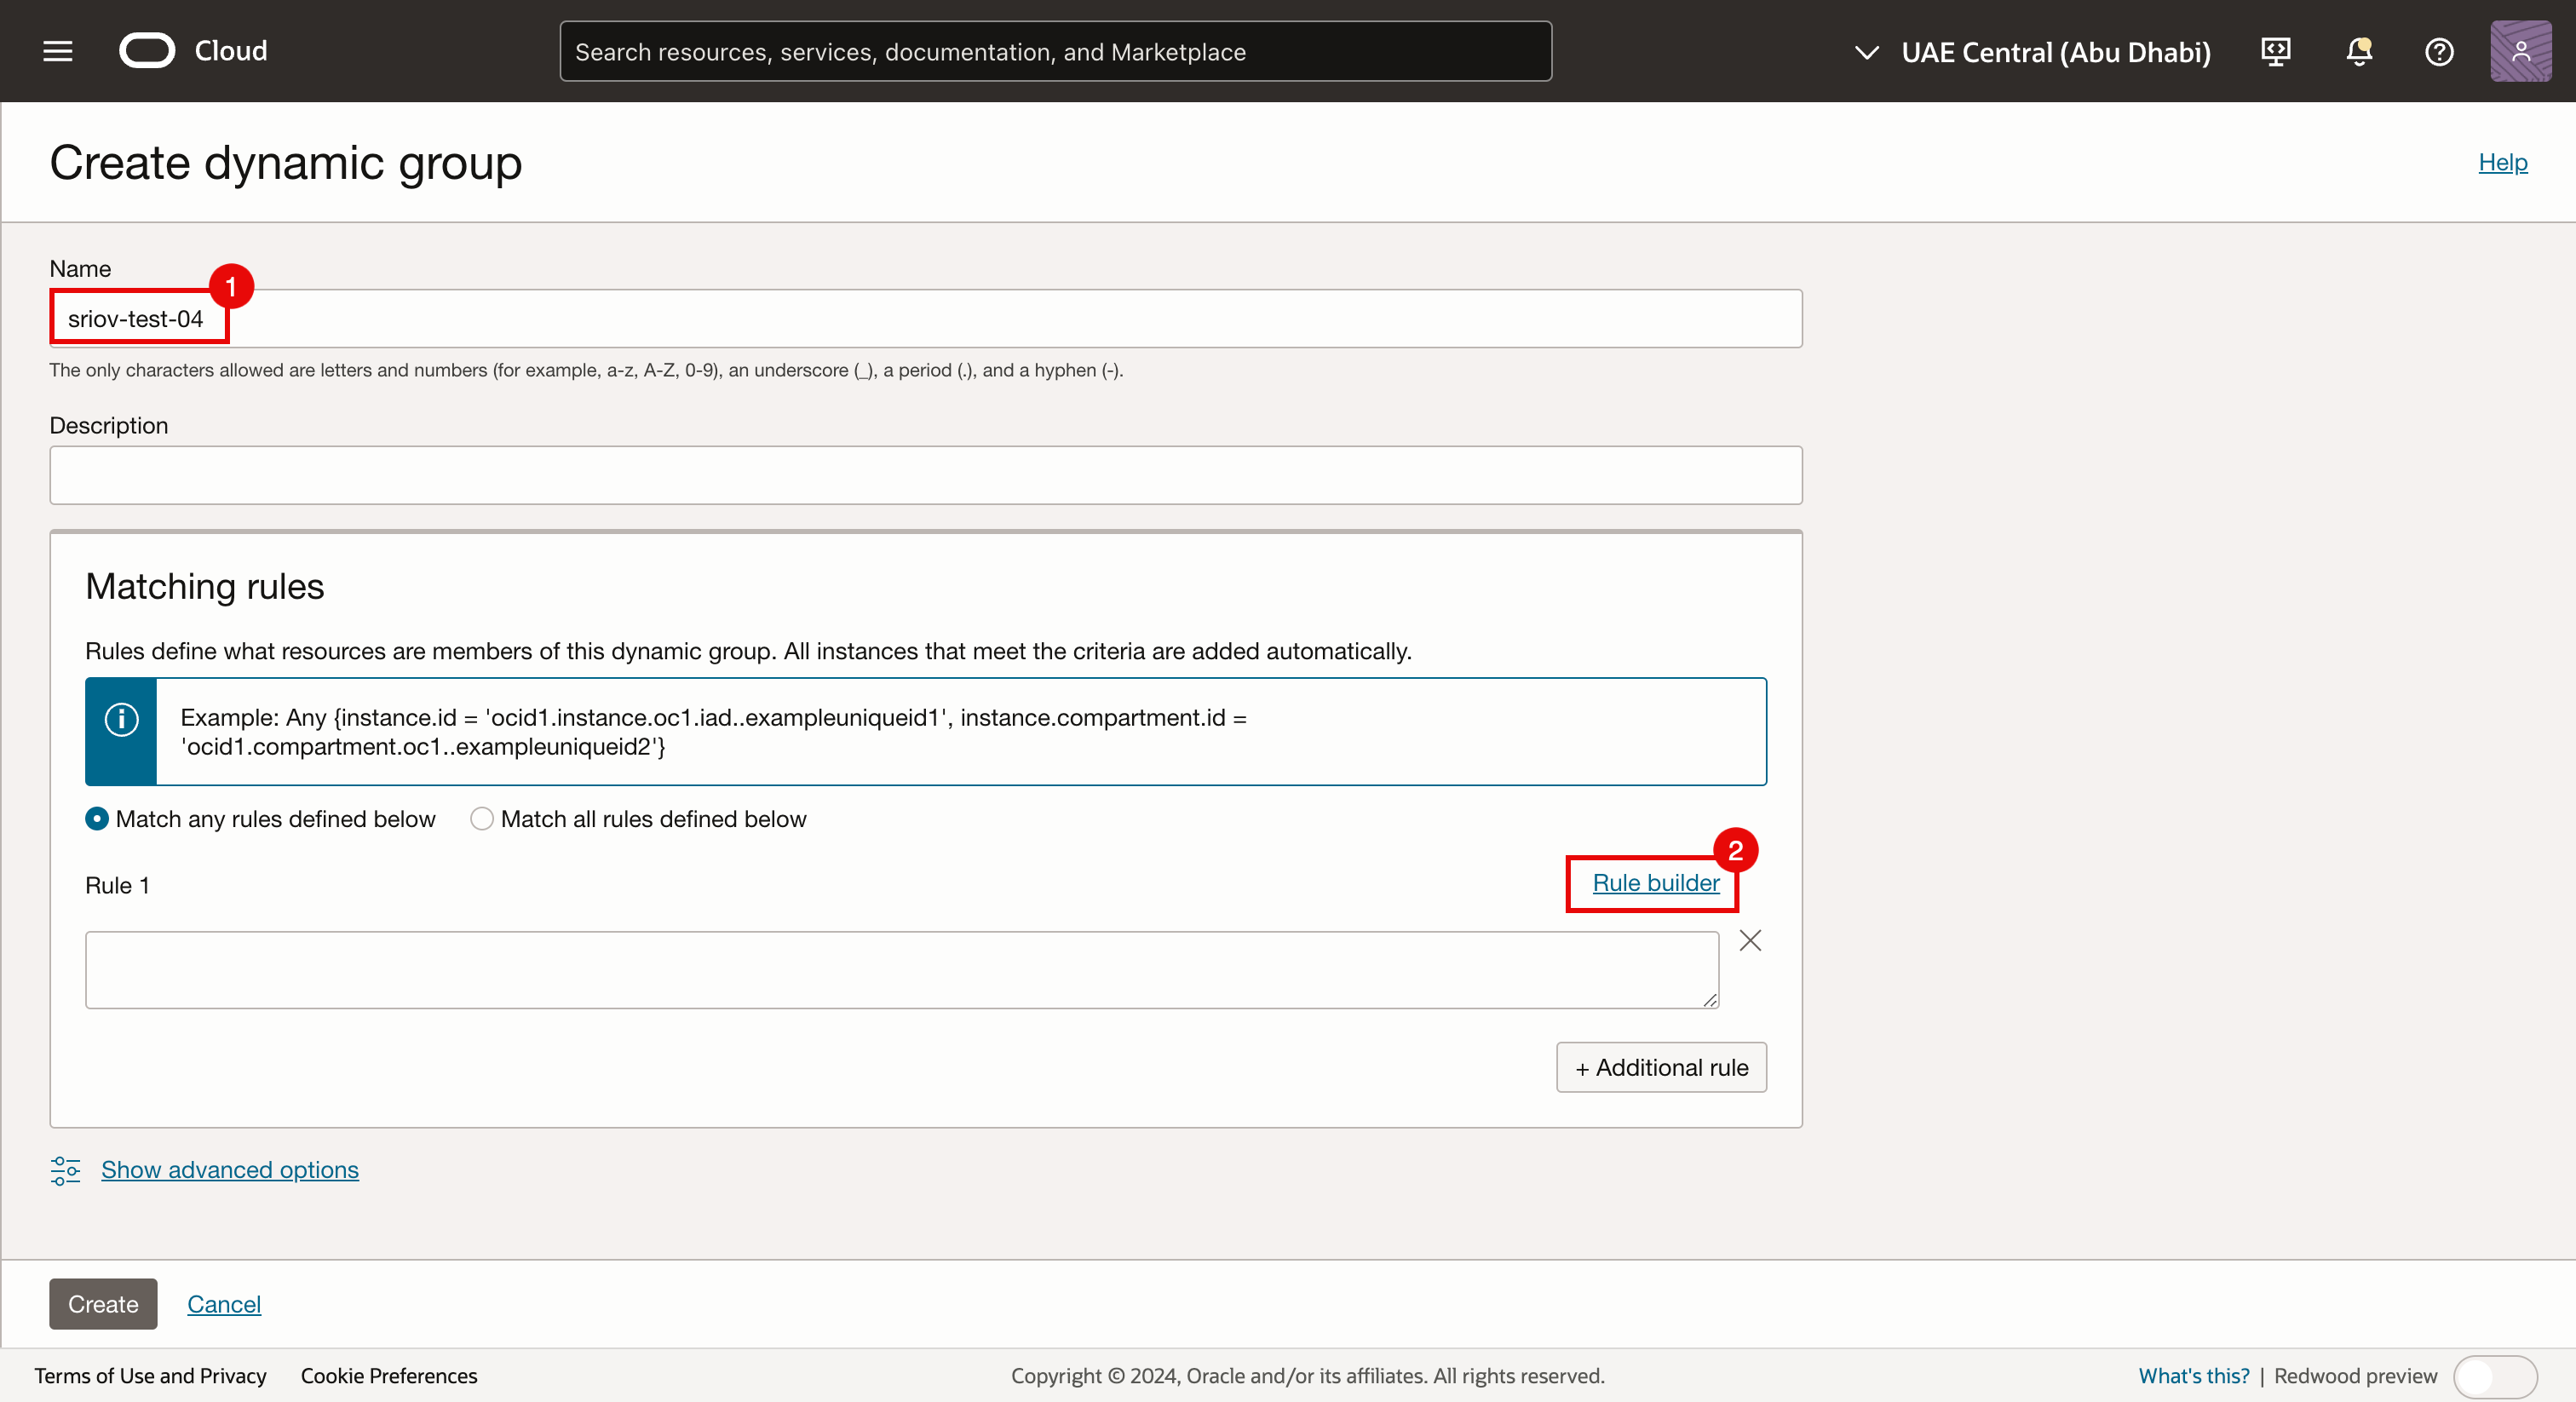Open the help question mark icon
Viewport: 2576px width, 1402px height.
click(2439, 51)
